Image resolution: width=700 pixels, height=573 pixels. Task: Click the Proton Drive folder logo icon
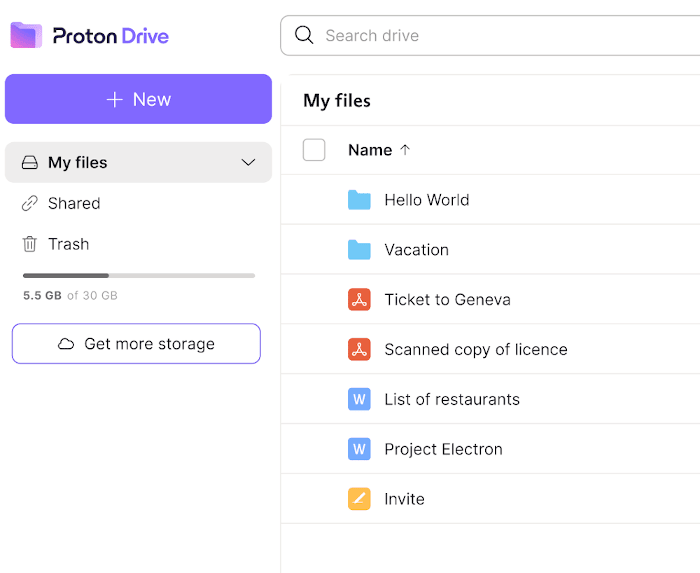point(26,35)
